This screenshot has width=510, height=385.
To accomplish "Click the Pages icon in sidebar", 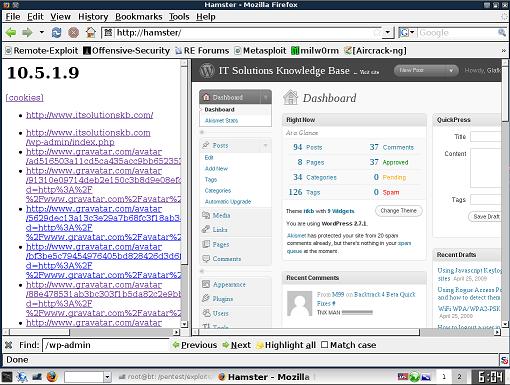I will 206,244.
